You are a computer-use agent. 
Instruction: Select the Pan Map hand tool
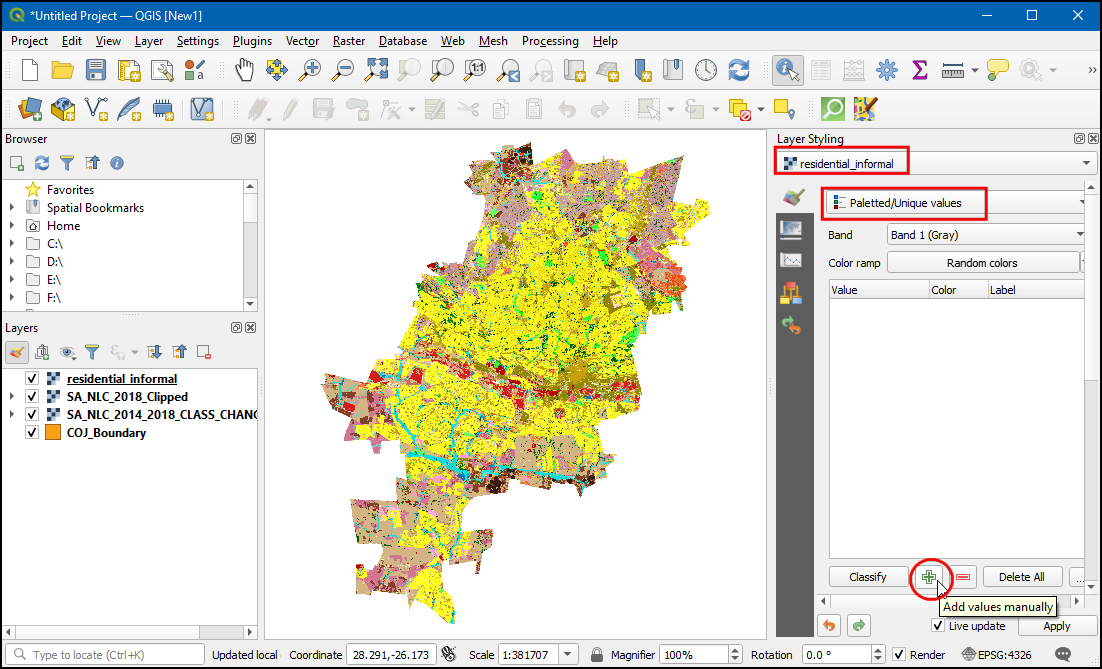244,70
